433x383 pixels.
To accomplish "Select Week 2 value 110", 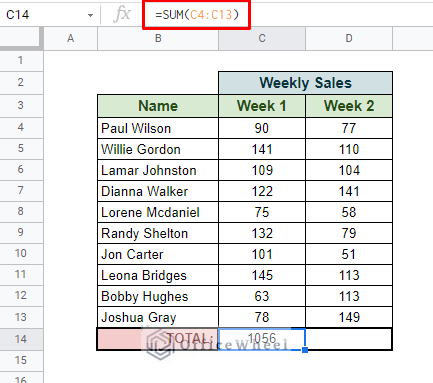I will coord(349,149).
